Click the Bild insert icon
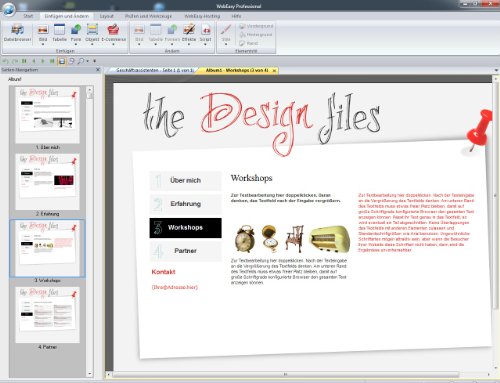The width and height of the screenshot is (500, 383). pyautogui.click(x=43, y=33)
